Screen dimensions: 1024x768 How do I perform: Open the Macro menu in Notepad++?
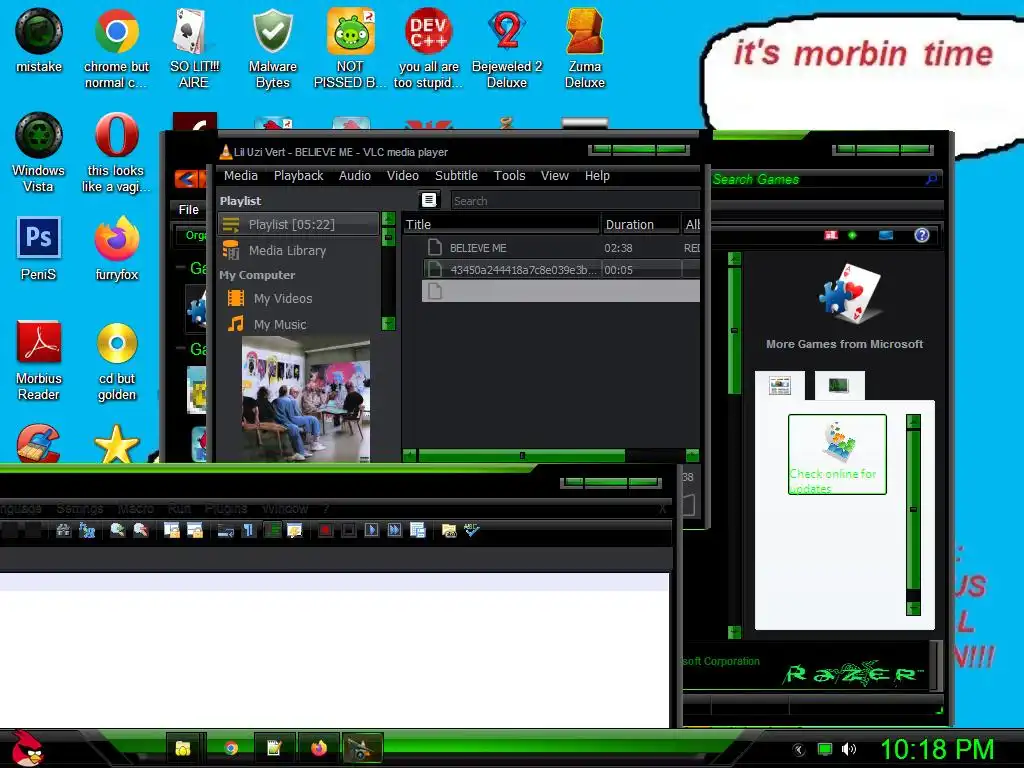click(x=136, y=509)
